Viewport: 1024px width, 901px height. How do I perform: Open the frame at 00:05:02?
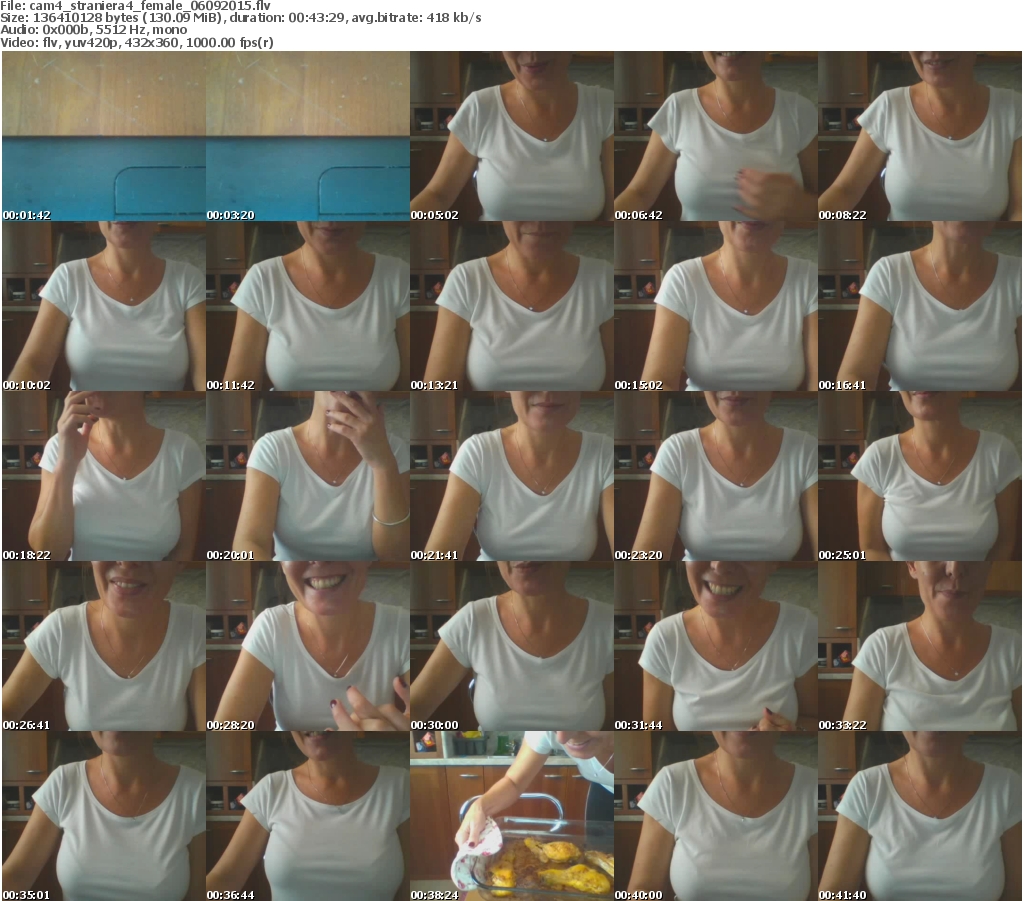point(511,136)
